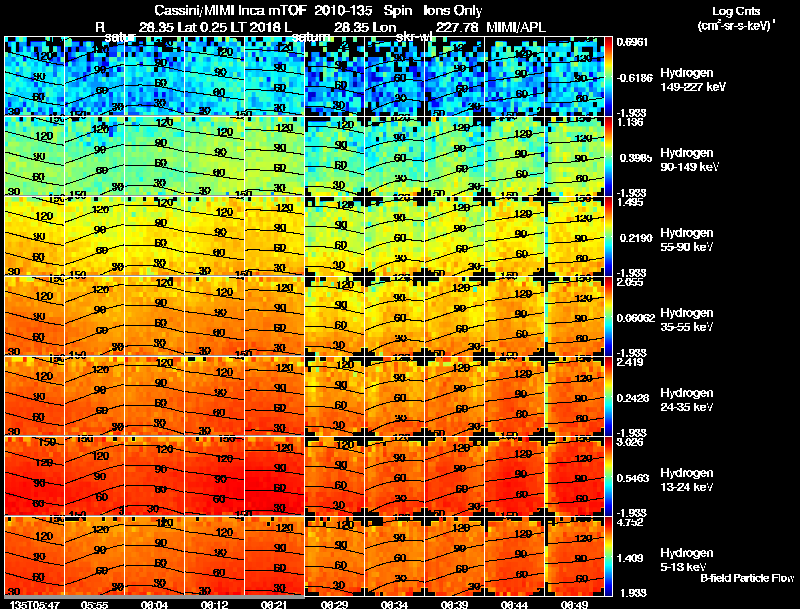Screen dimensions: 800x609
Task: Click the 'Hydrogen 35-55 keV' row label
Action: [x=687, y=320]
